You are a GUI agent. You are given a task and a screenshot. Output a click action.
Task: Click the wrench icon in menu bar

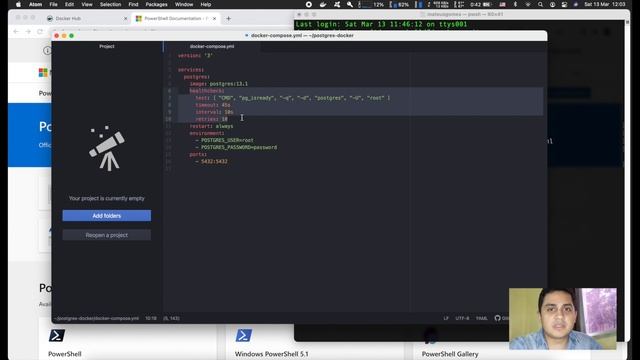click(350, 4)
